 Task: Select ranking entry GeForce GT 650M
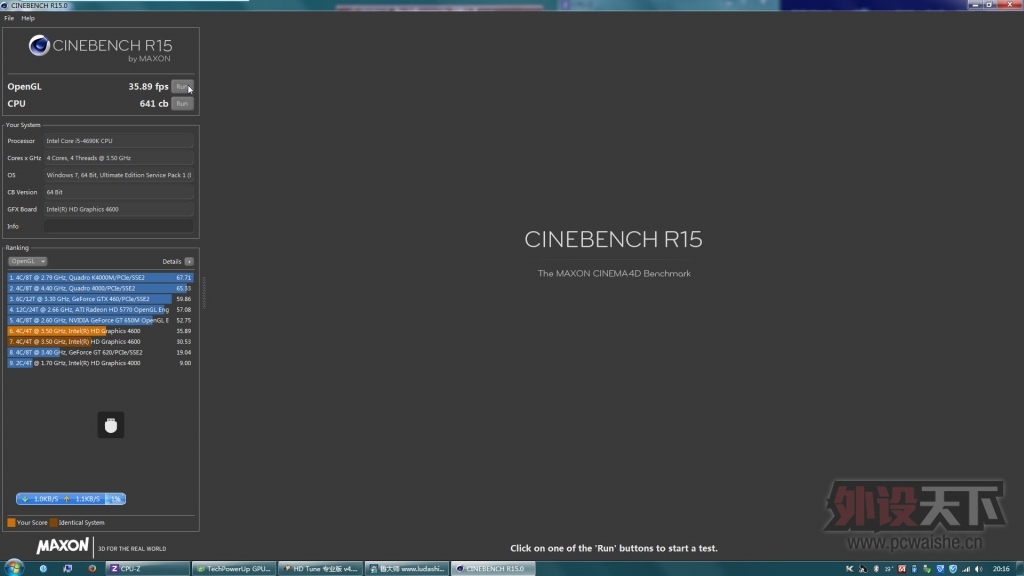[100, 320]
